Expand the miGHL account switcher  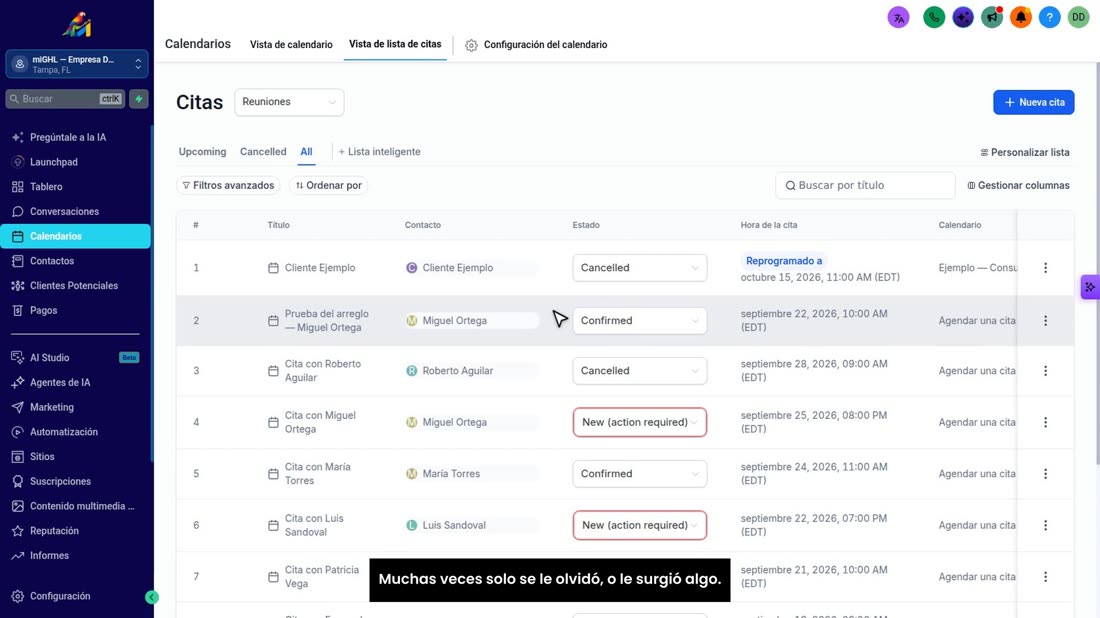77,65
